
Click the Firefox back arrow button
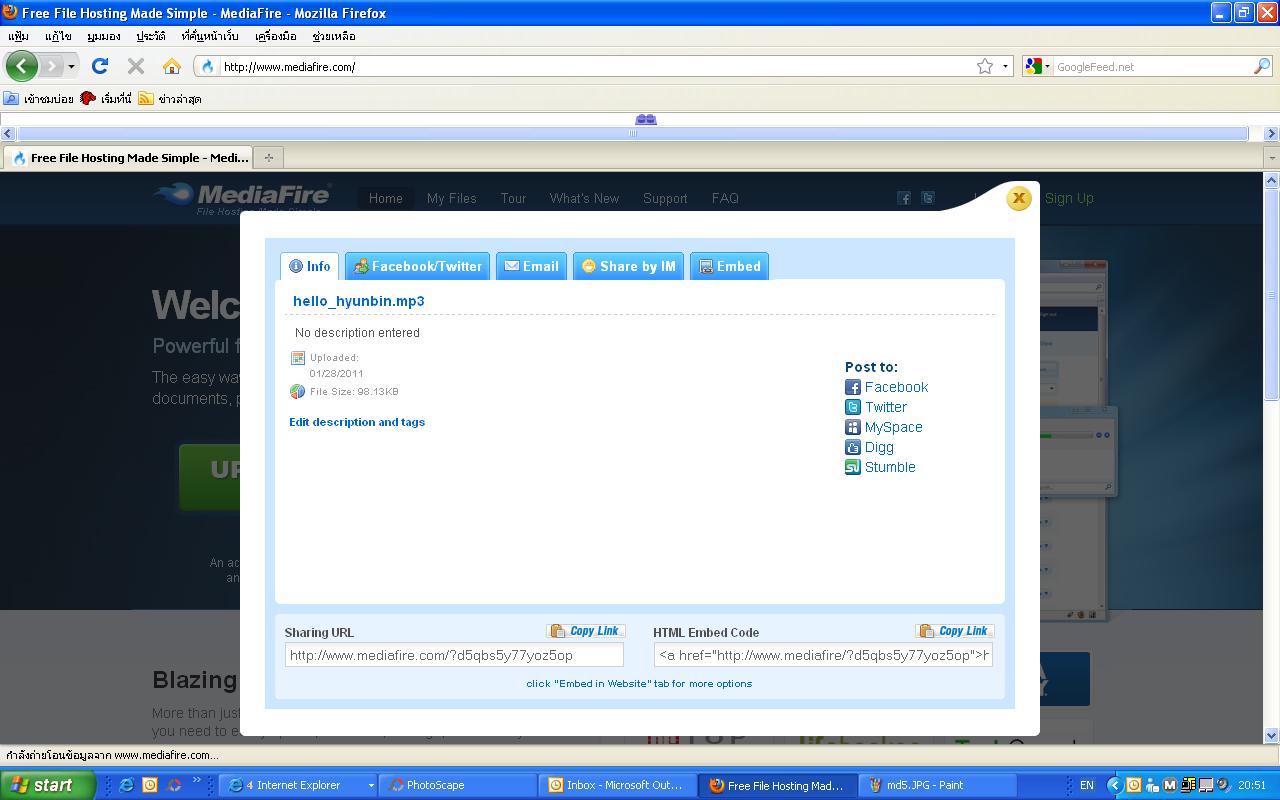21,66
